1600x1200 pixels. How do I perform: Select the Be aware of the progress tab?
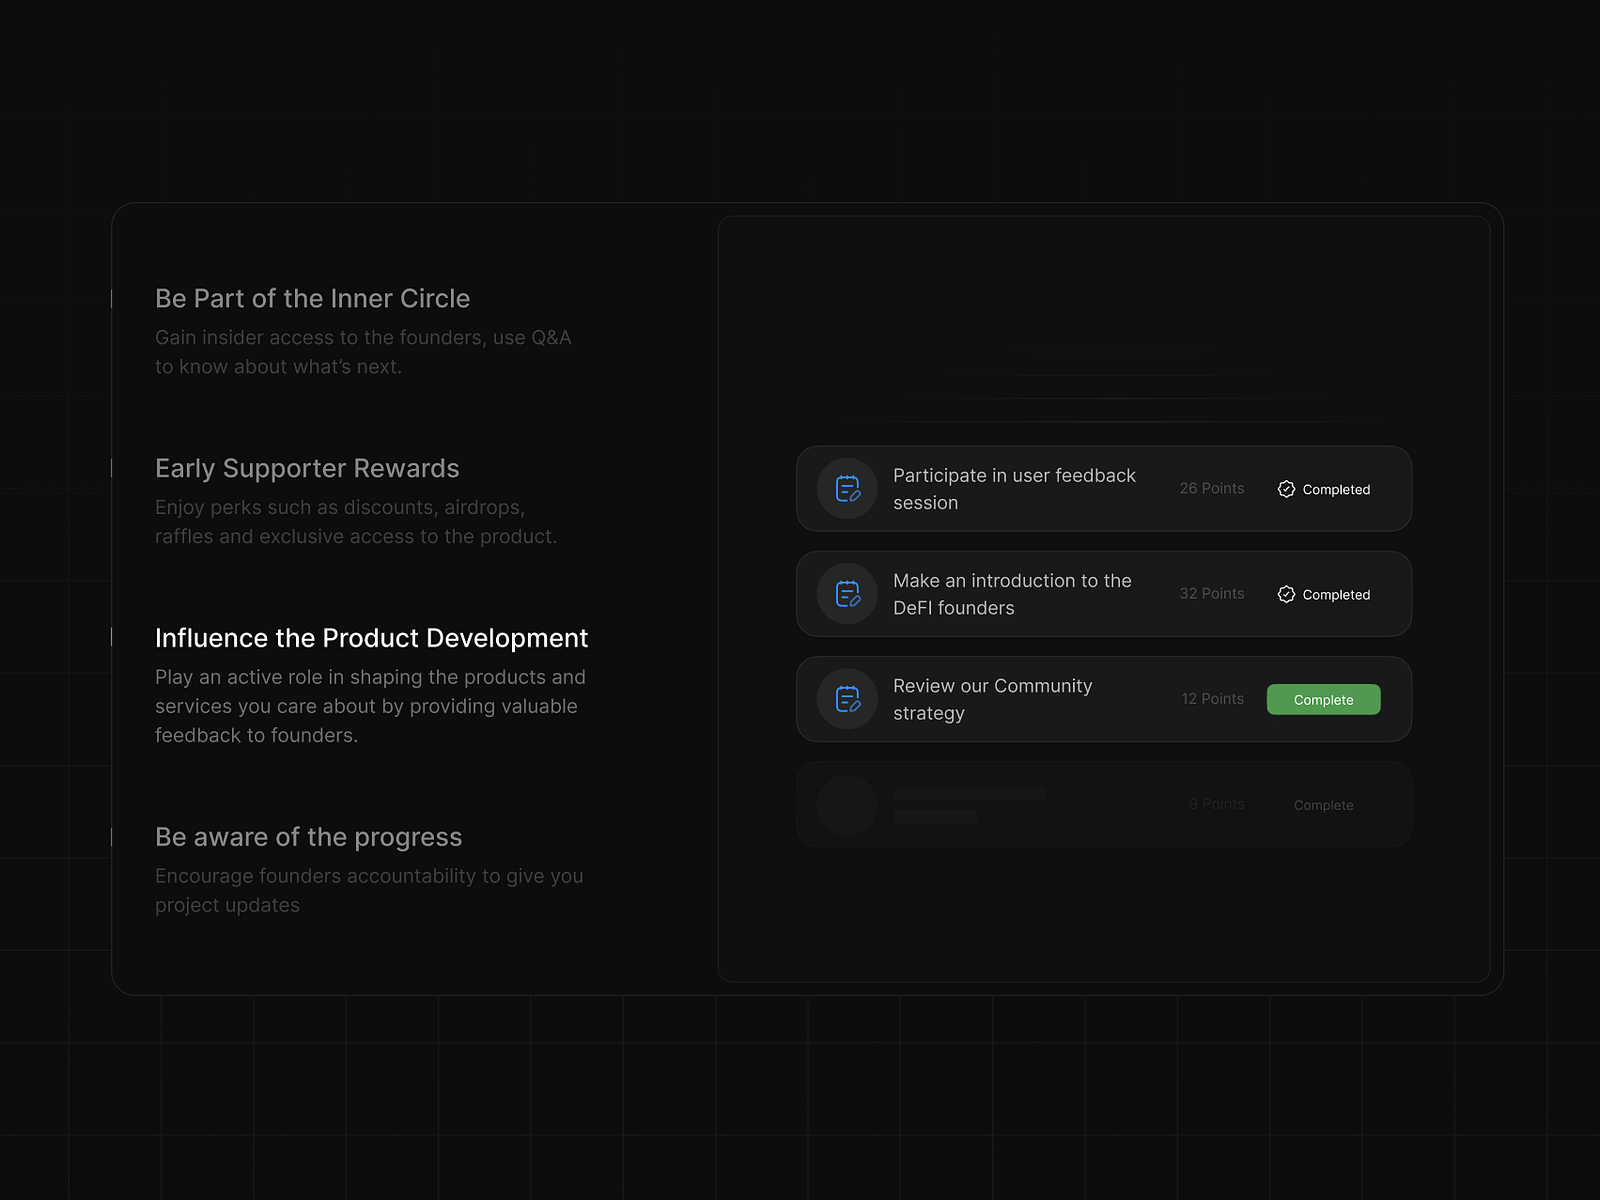pos(308,837)
